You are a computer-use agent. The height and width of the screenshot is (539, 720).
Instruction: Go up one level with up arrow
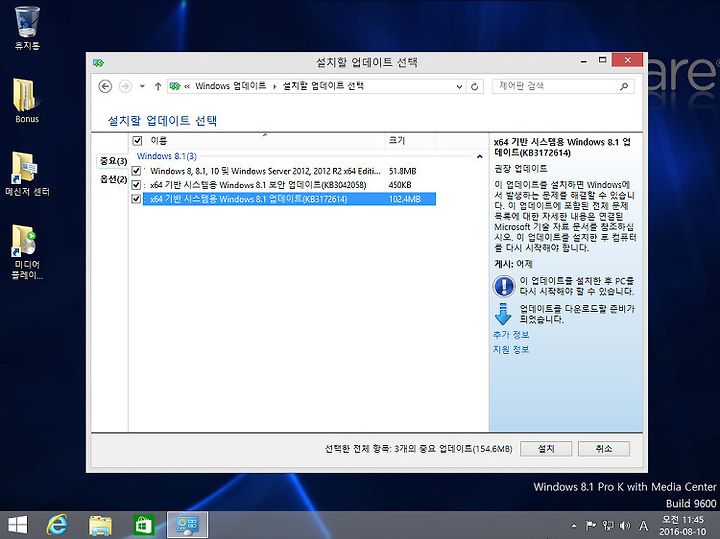pos(158,86)
